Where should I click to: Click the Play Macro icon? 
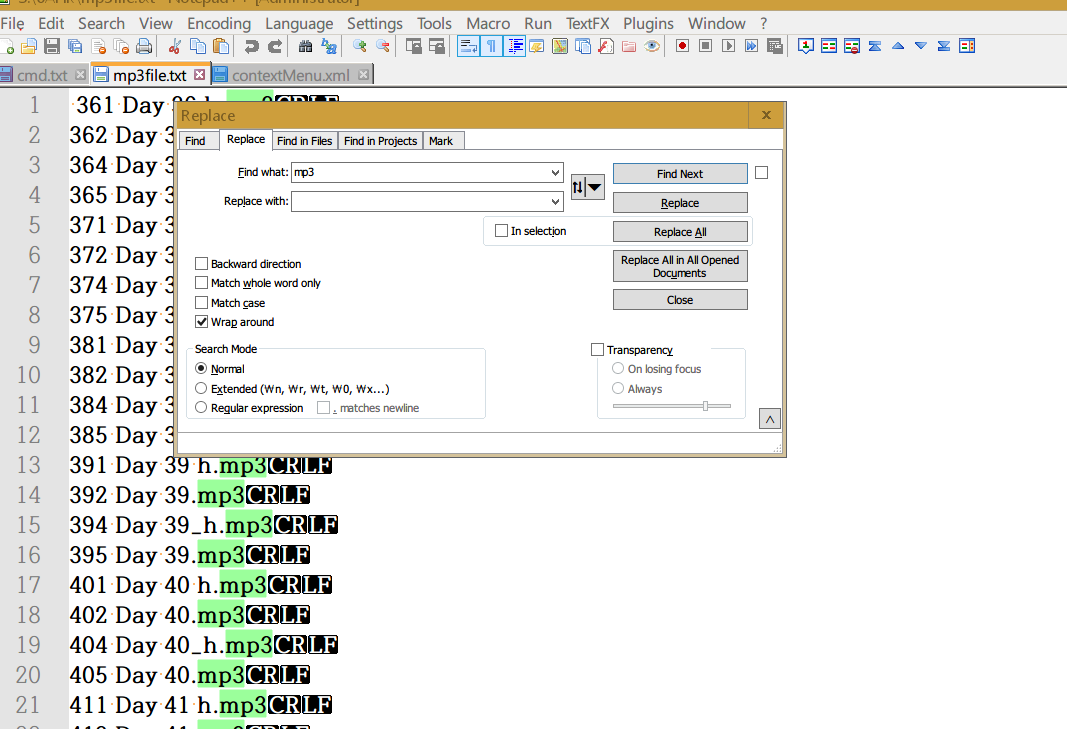pos(729,46)
